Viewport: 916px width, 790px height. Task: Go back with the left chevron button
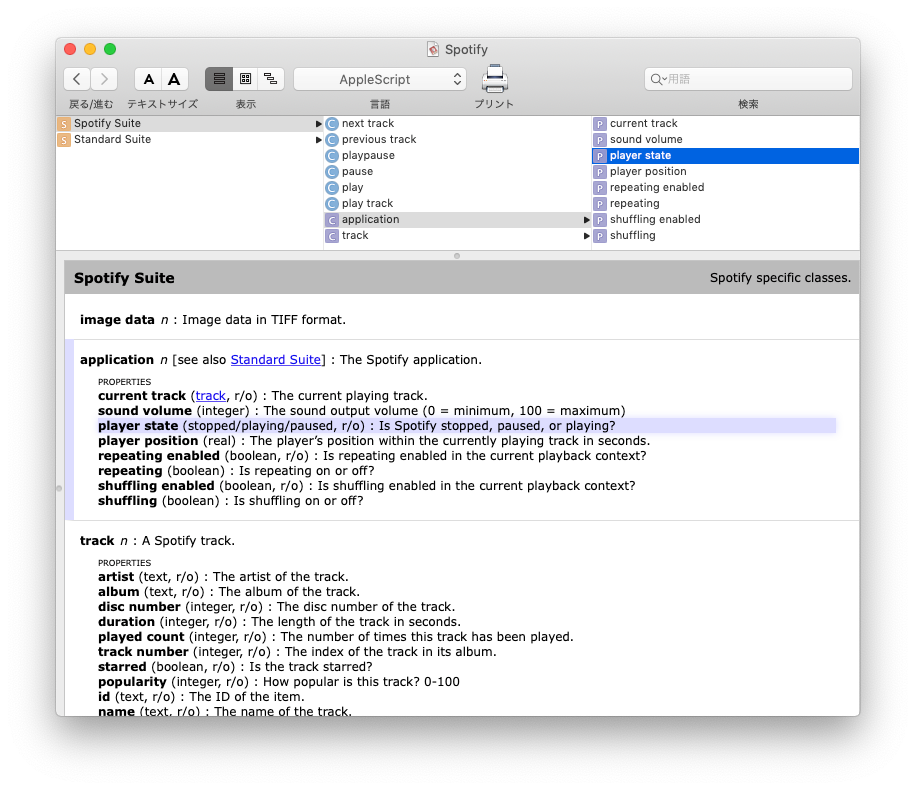77,79
